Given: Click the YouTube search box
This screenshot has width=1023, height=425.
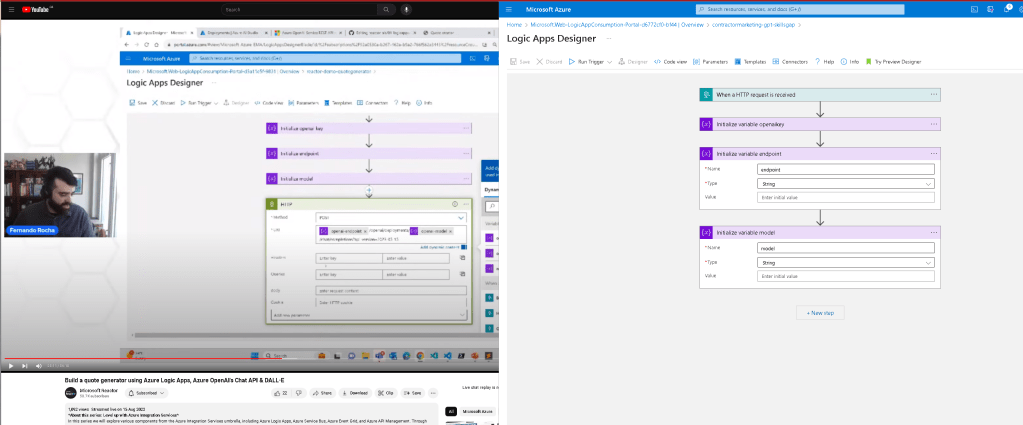Looking at the screenshot, I should coord(299,10).
